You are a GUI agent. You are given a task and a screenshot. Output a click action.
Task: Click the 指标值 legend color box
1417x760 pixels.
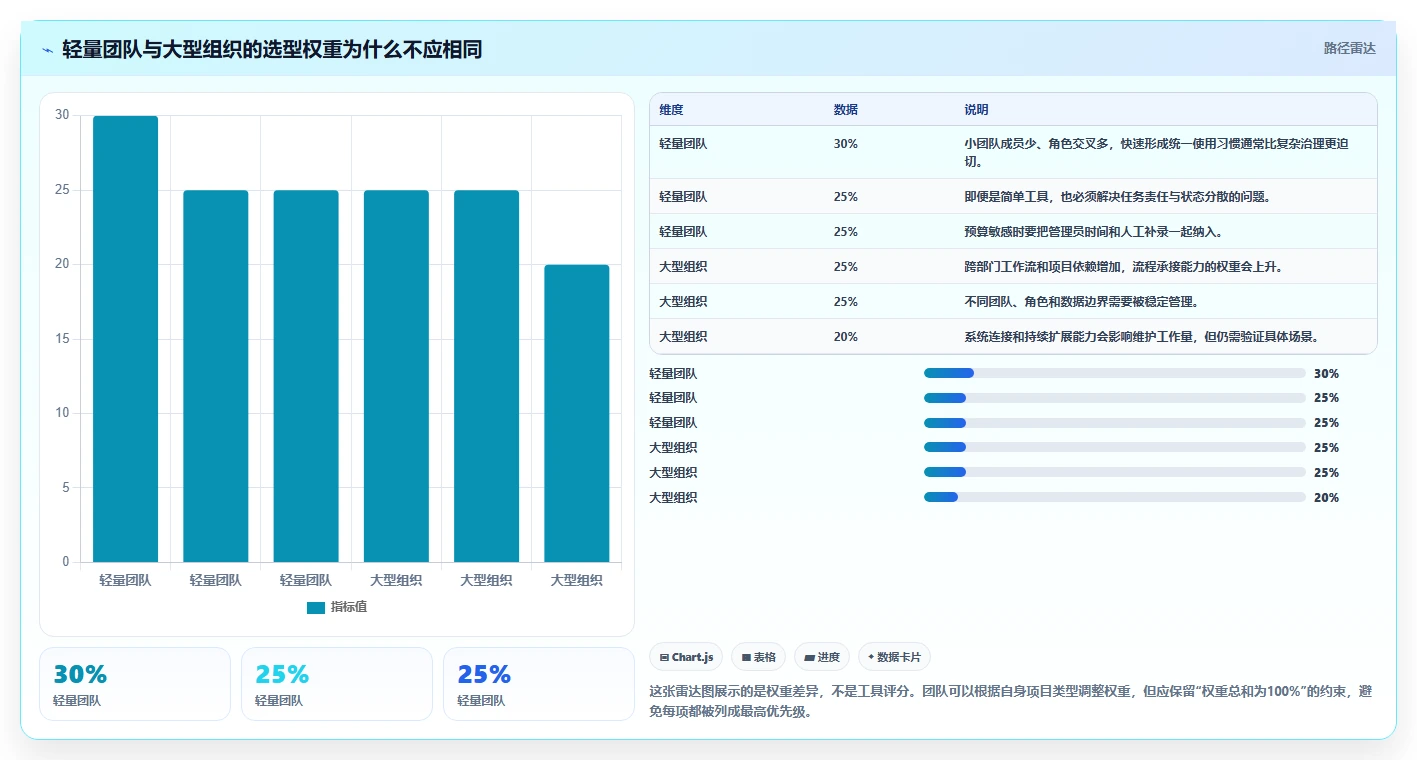click(x=316, y=607)
